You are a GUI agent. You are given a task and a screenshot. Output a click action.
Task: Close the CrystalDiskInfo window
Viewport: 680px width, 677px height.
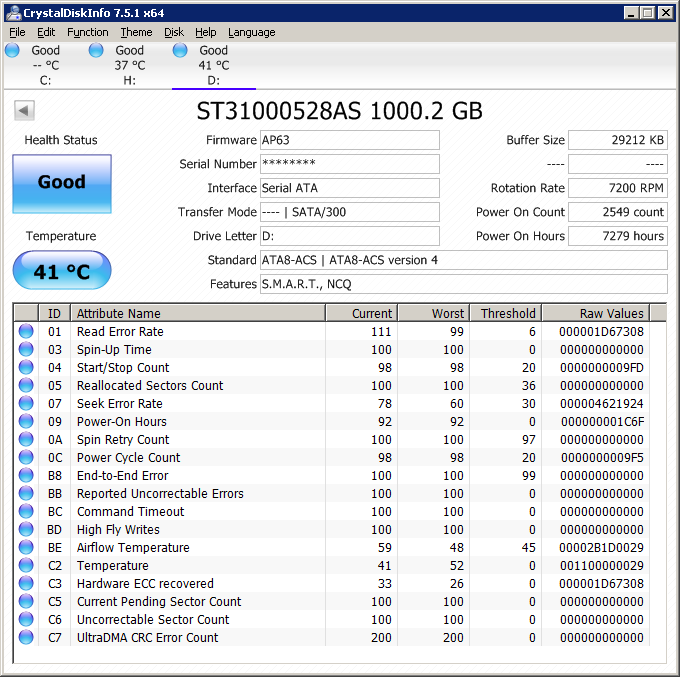click(x=665, y=13)
